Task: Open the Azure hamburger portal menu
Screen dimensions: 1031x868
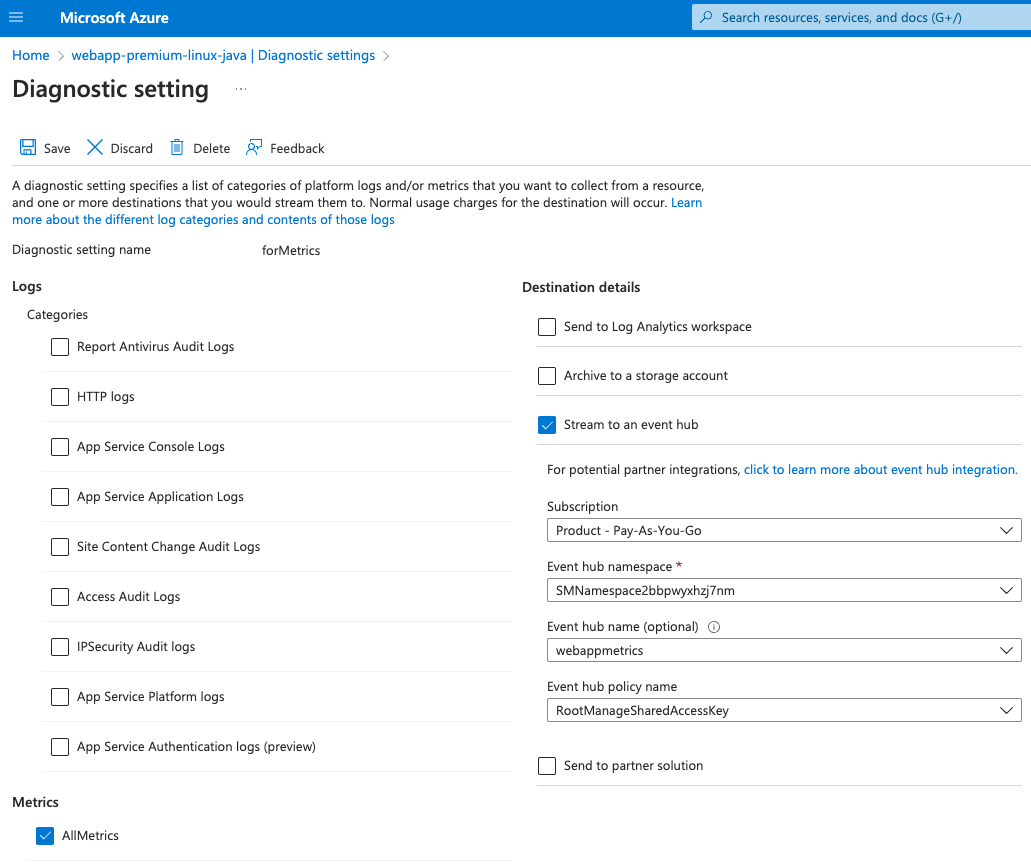Action: [16, 18]
